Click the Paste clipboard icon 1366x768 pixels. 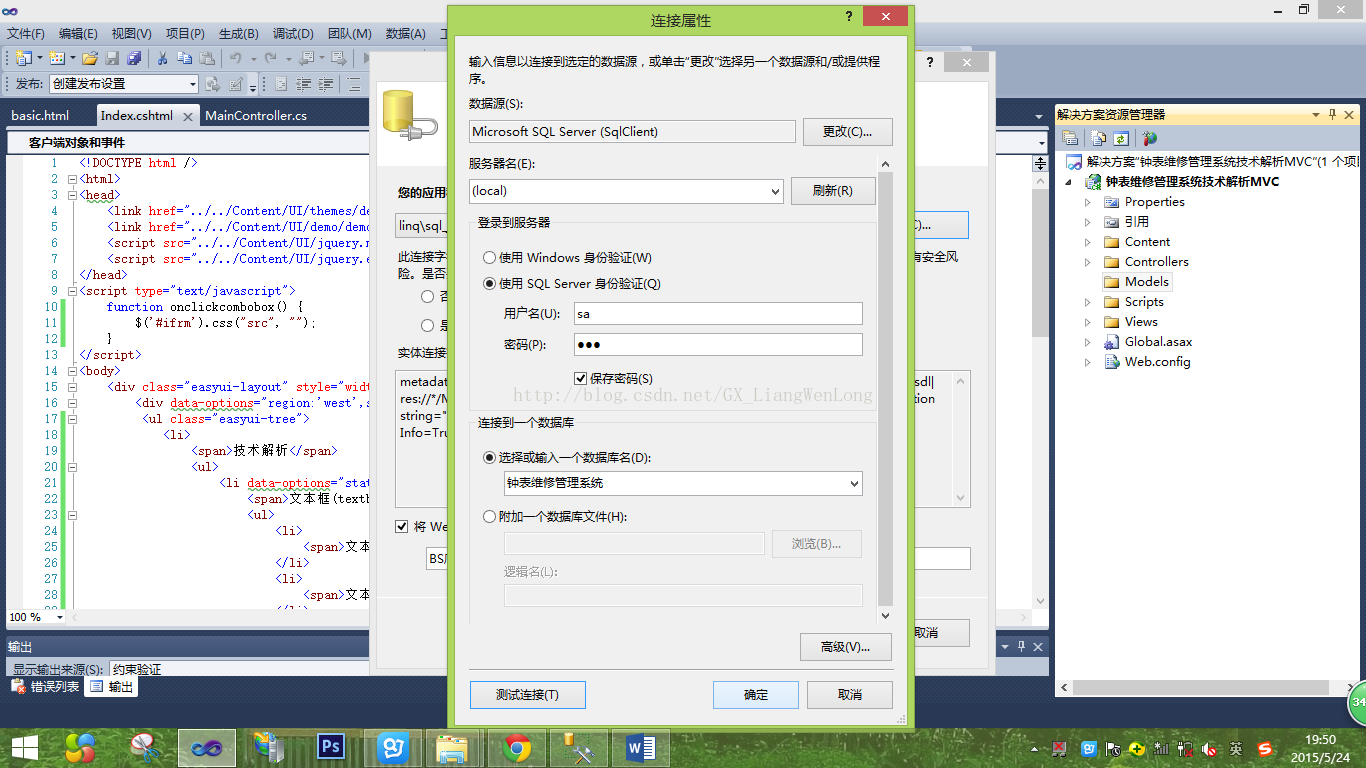[207, 58]
